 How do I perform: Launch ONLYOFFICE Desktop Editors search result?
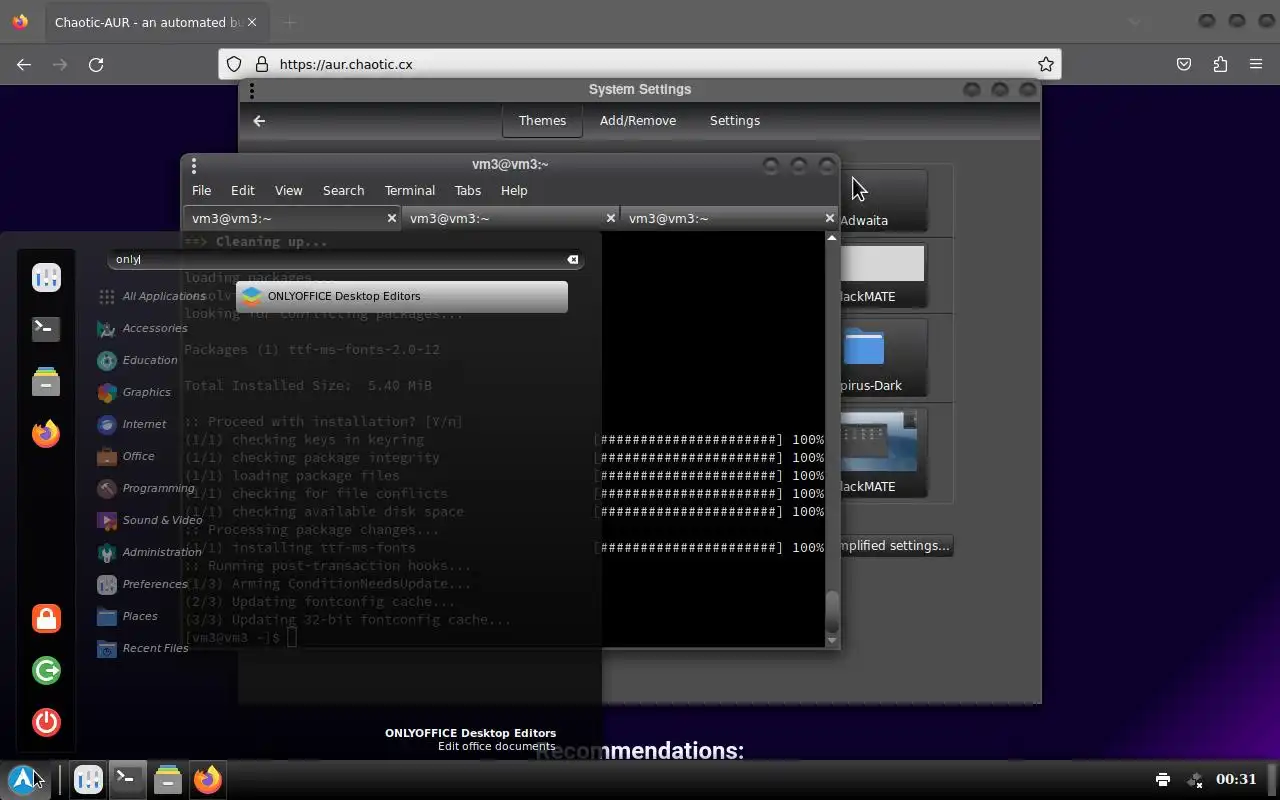402,296
